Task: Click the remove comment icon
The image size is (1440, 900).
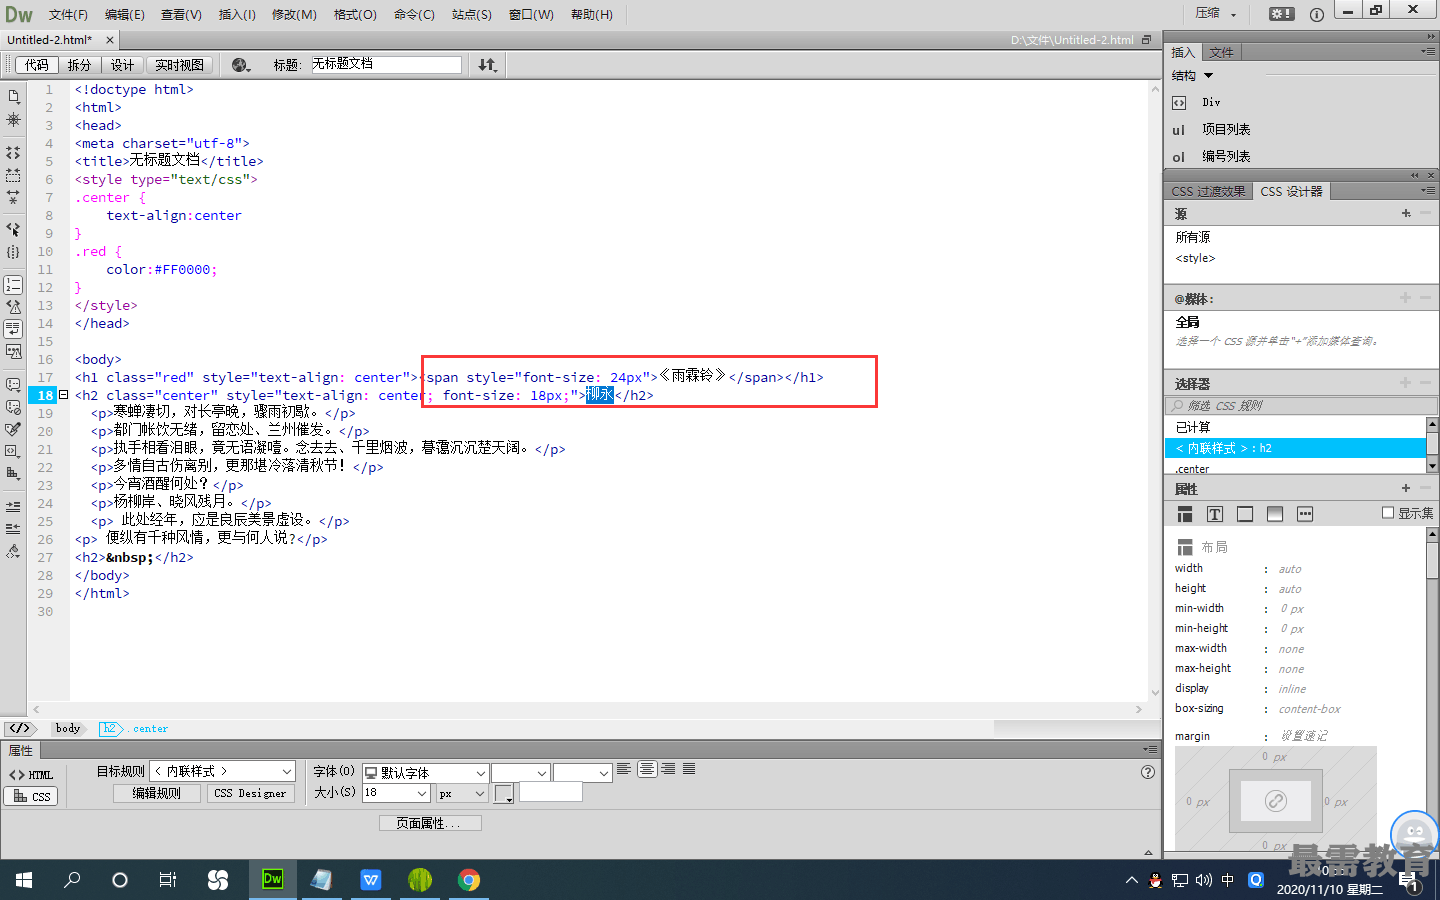Action: click(x=13, y=407)
